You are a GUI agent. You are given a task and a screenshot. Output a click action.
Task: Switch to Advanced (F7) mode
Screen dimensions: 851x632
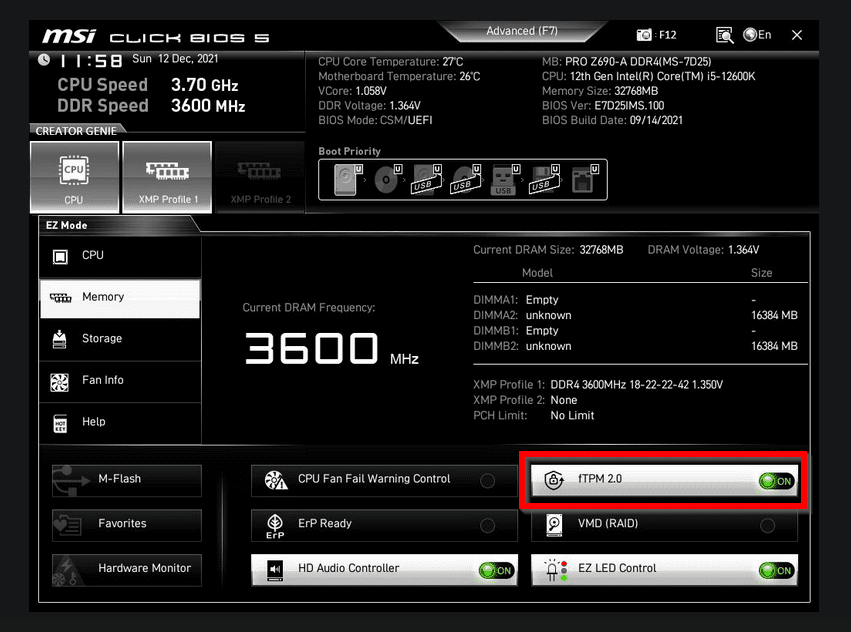[x=522, y=31]
